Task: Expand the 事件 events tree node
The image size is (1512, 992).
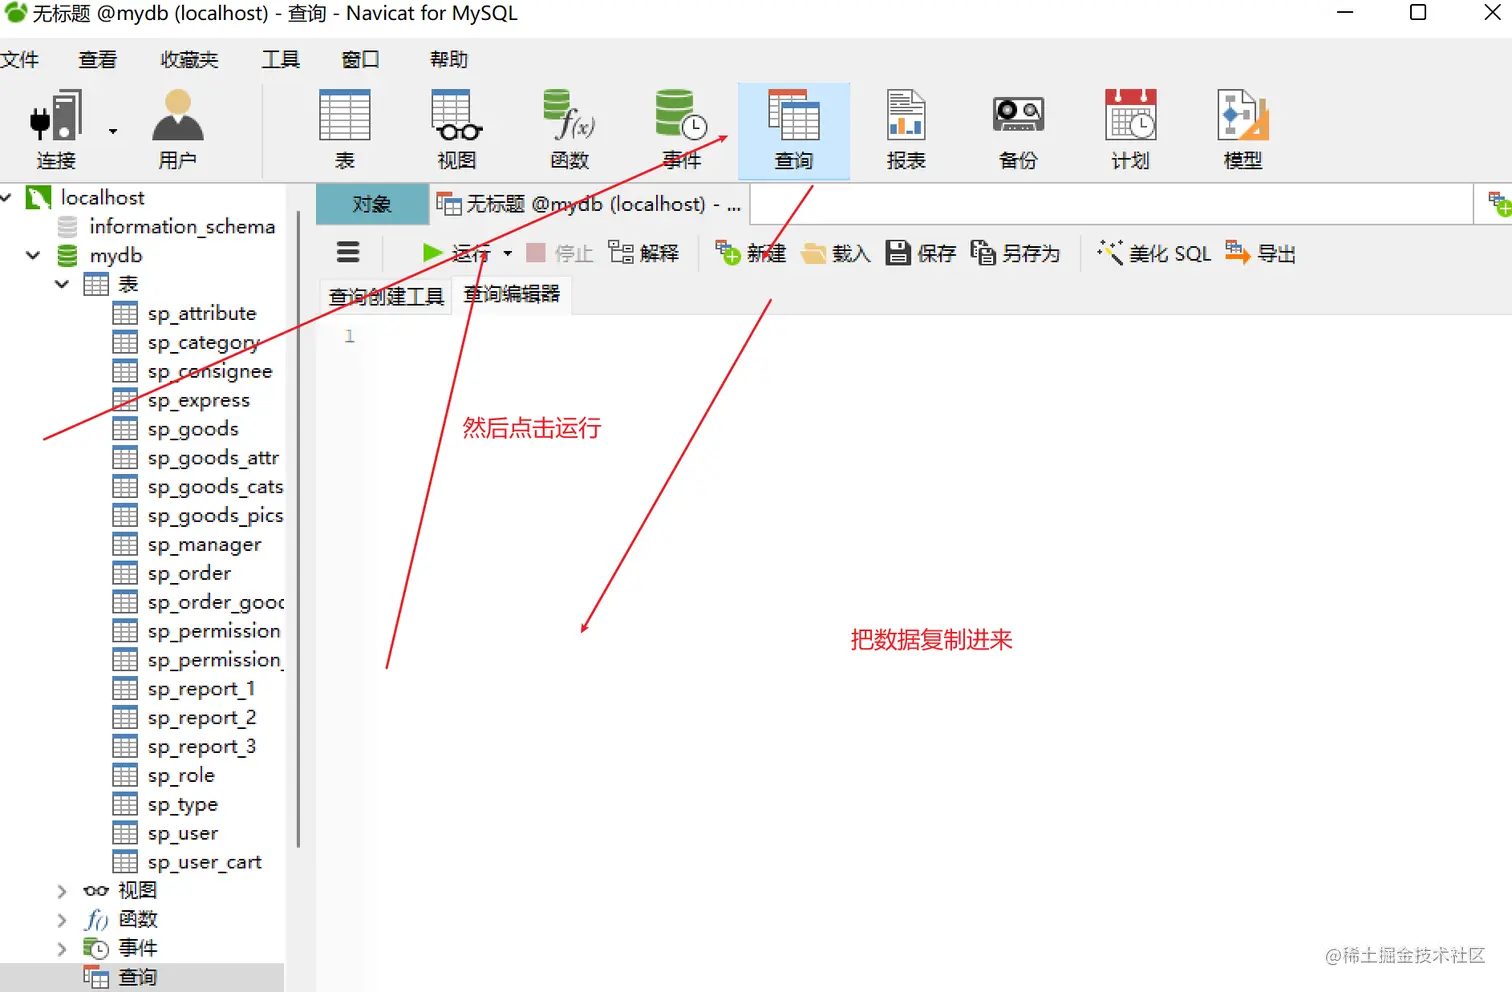Action: (x=62, y=948)
